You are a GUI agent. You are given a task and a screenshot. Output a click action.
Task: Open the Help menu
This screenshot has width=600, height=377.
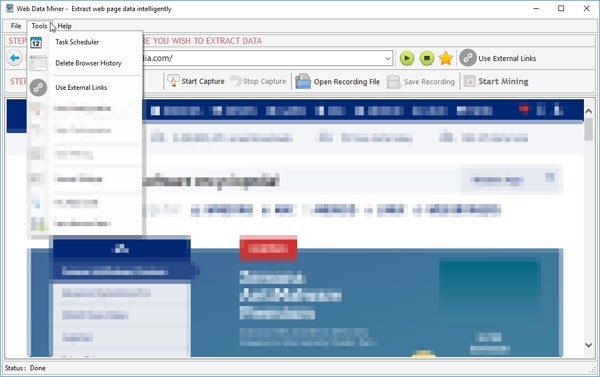[x=64, y=26]
